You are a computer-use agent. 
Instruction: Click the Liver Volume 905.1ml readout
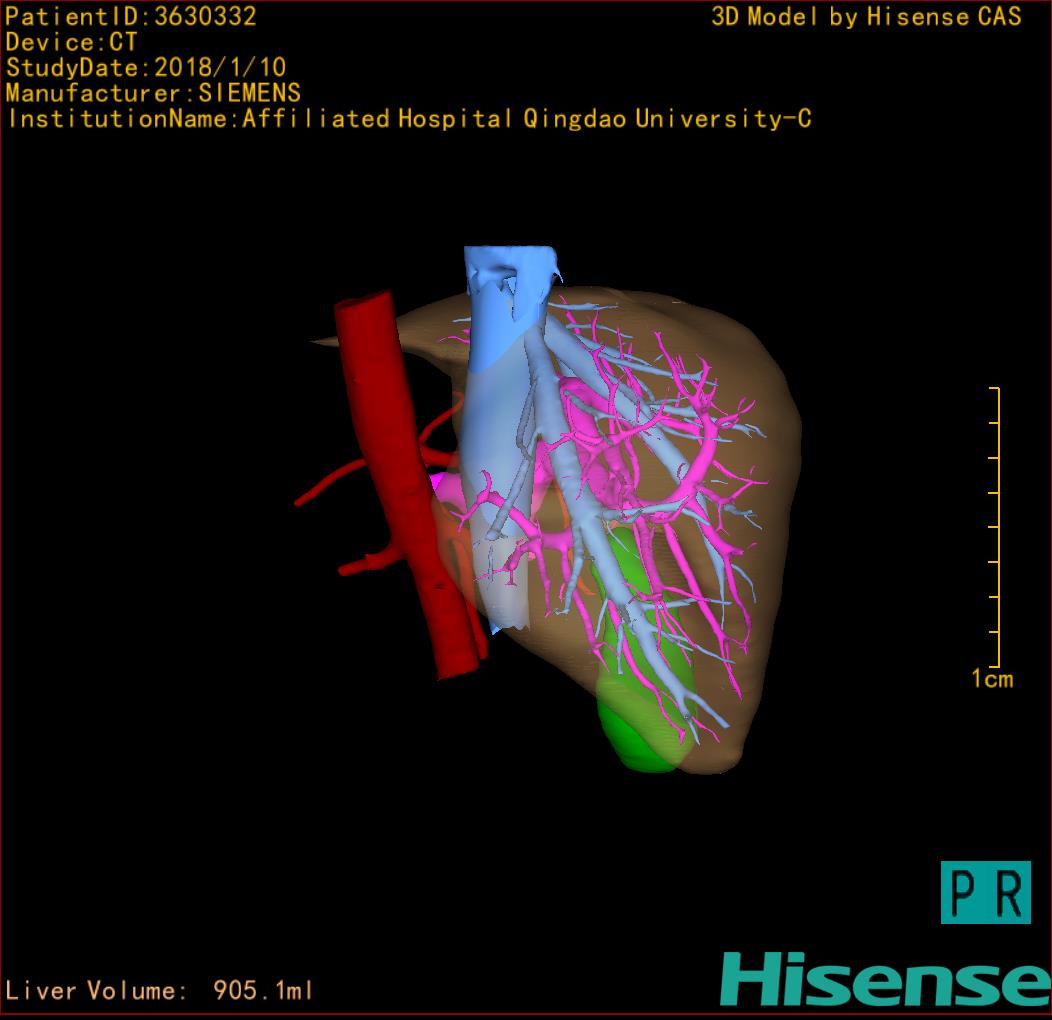(x=160, y=991)
